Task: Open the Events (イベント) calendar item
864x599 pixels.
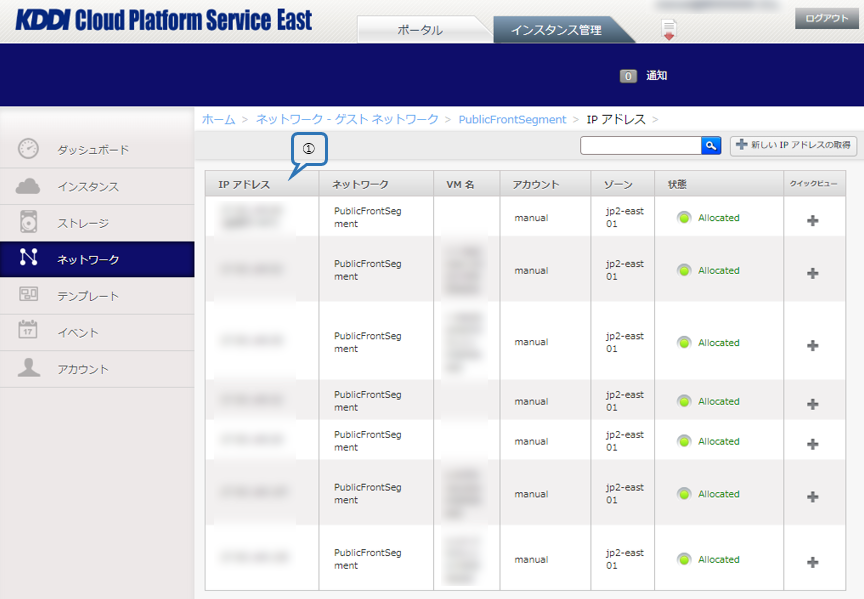Action: coord(77,332)
